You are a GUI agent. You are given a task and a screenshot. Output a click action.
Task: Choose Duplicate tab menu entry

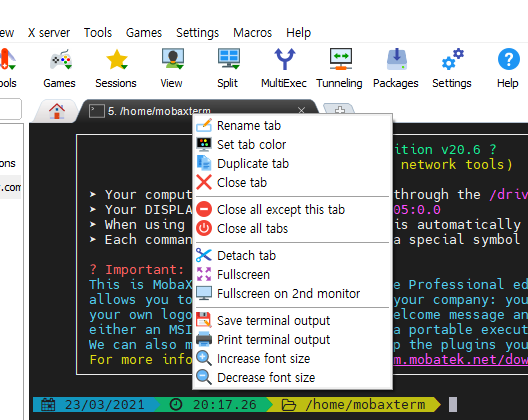pyautogui.click(x=292, y=163)
